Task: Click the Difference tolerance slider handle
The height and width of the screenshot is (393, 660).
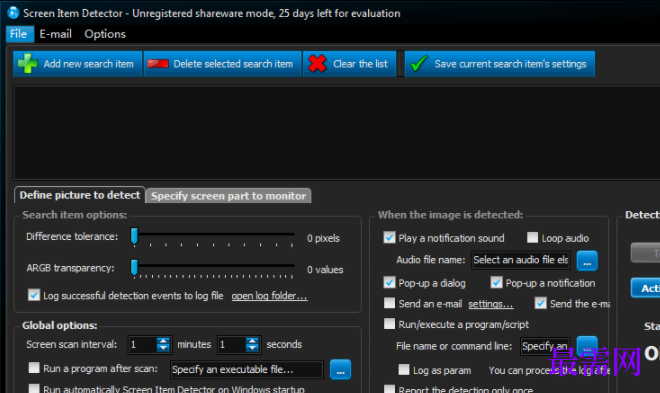Action: click(134, 236)
